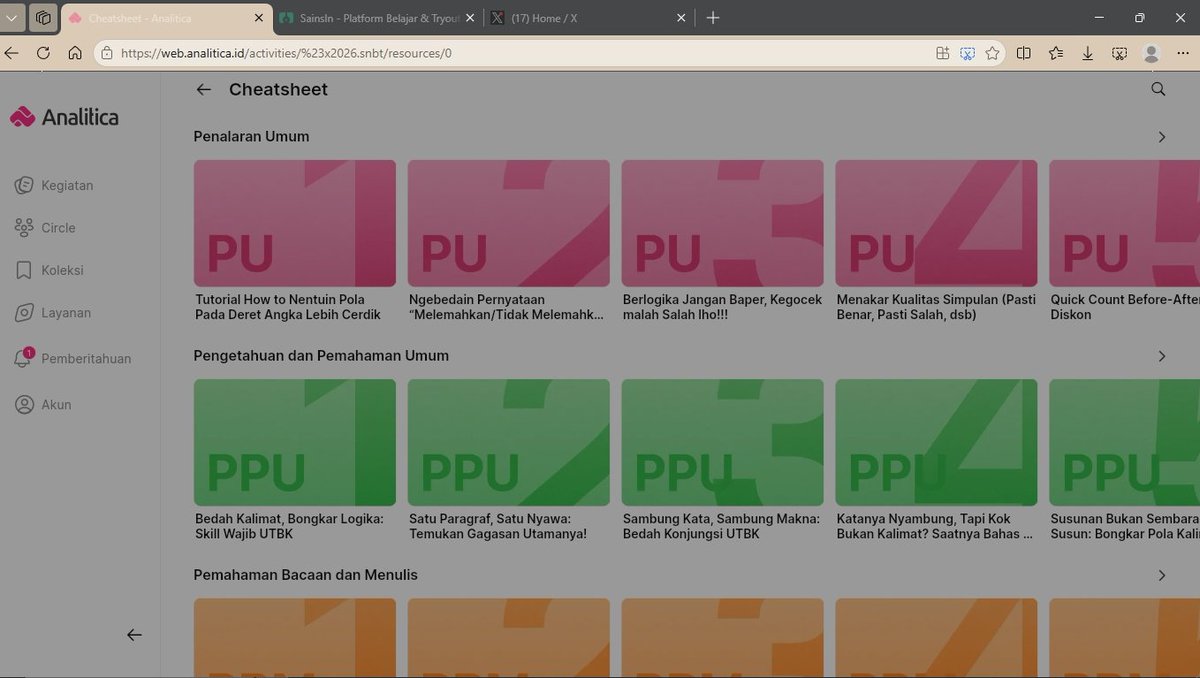Open the PU 1 thumbnail card
The height and width of the screenshot is (678, 1200).
pyautogui.click(x=295, y=223)
